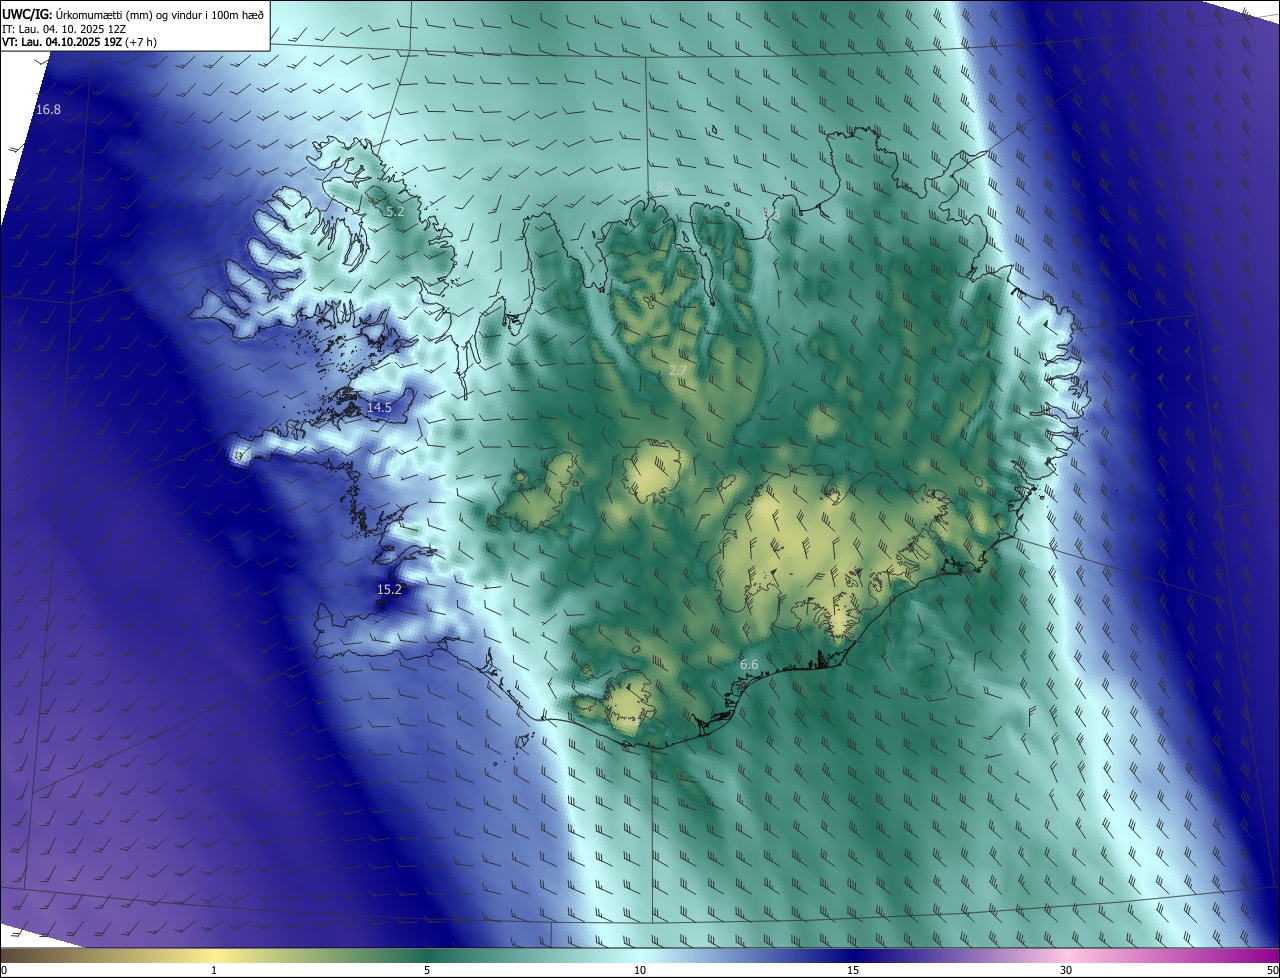This screenshot has width=1280, height=978.
Task: Click the color scale tick labeled 1
Action: coord(215,970)
